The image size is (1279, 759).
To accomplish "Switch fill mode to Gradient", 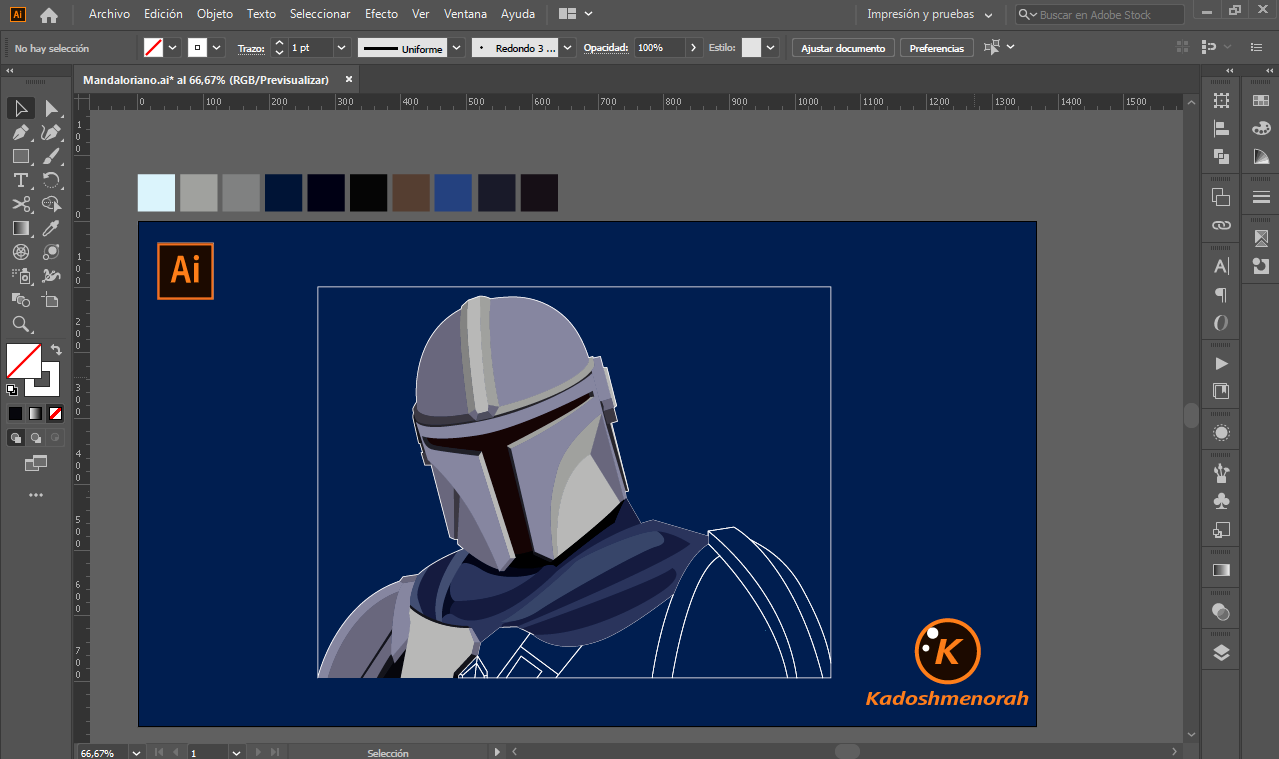I will 35,413.
